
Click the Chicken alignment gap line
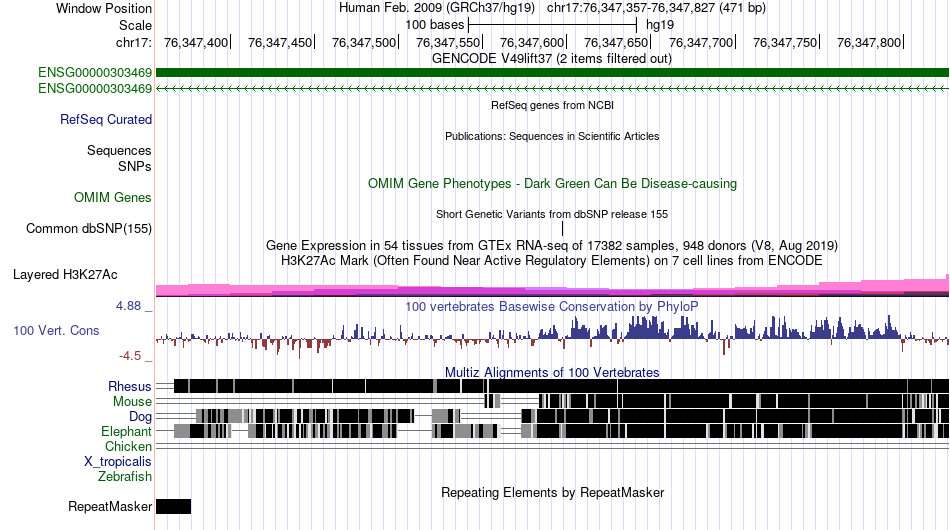(552, 446)
